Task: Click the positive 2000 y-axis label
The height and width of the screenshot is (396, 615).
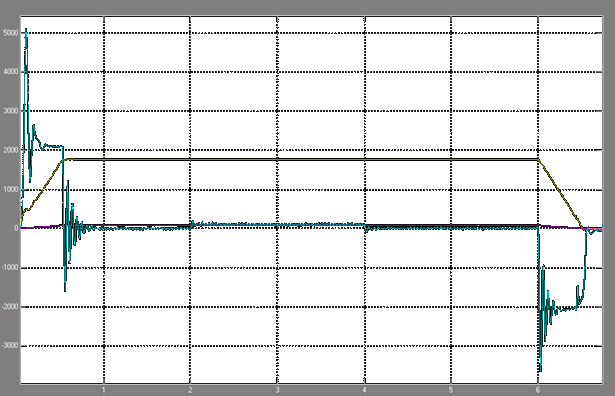Action: point(11,150)
